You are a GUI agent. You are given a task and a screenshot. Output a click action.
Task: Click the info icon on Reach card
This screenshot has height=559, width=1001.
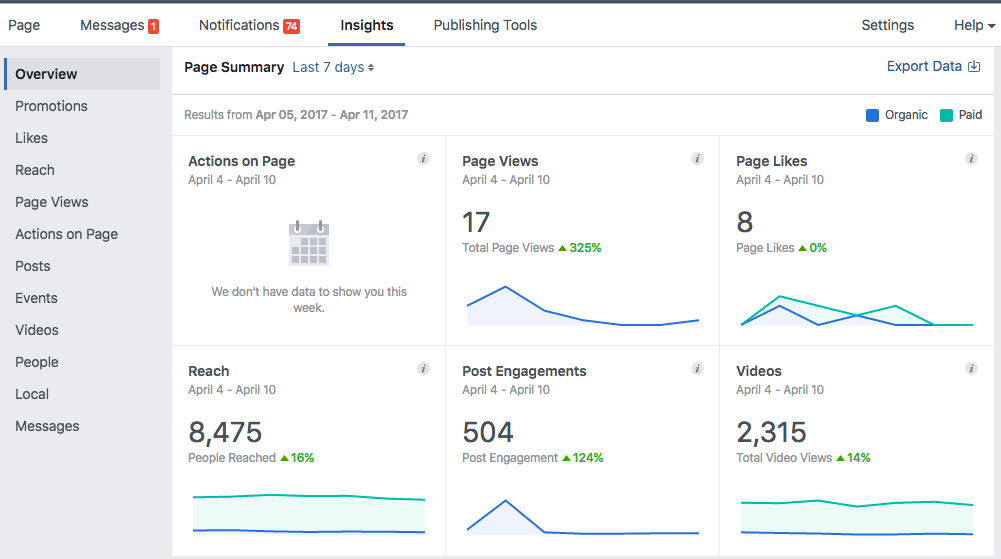click(x=423, y=368)
